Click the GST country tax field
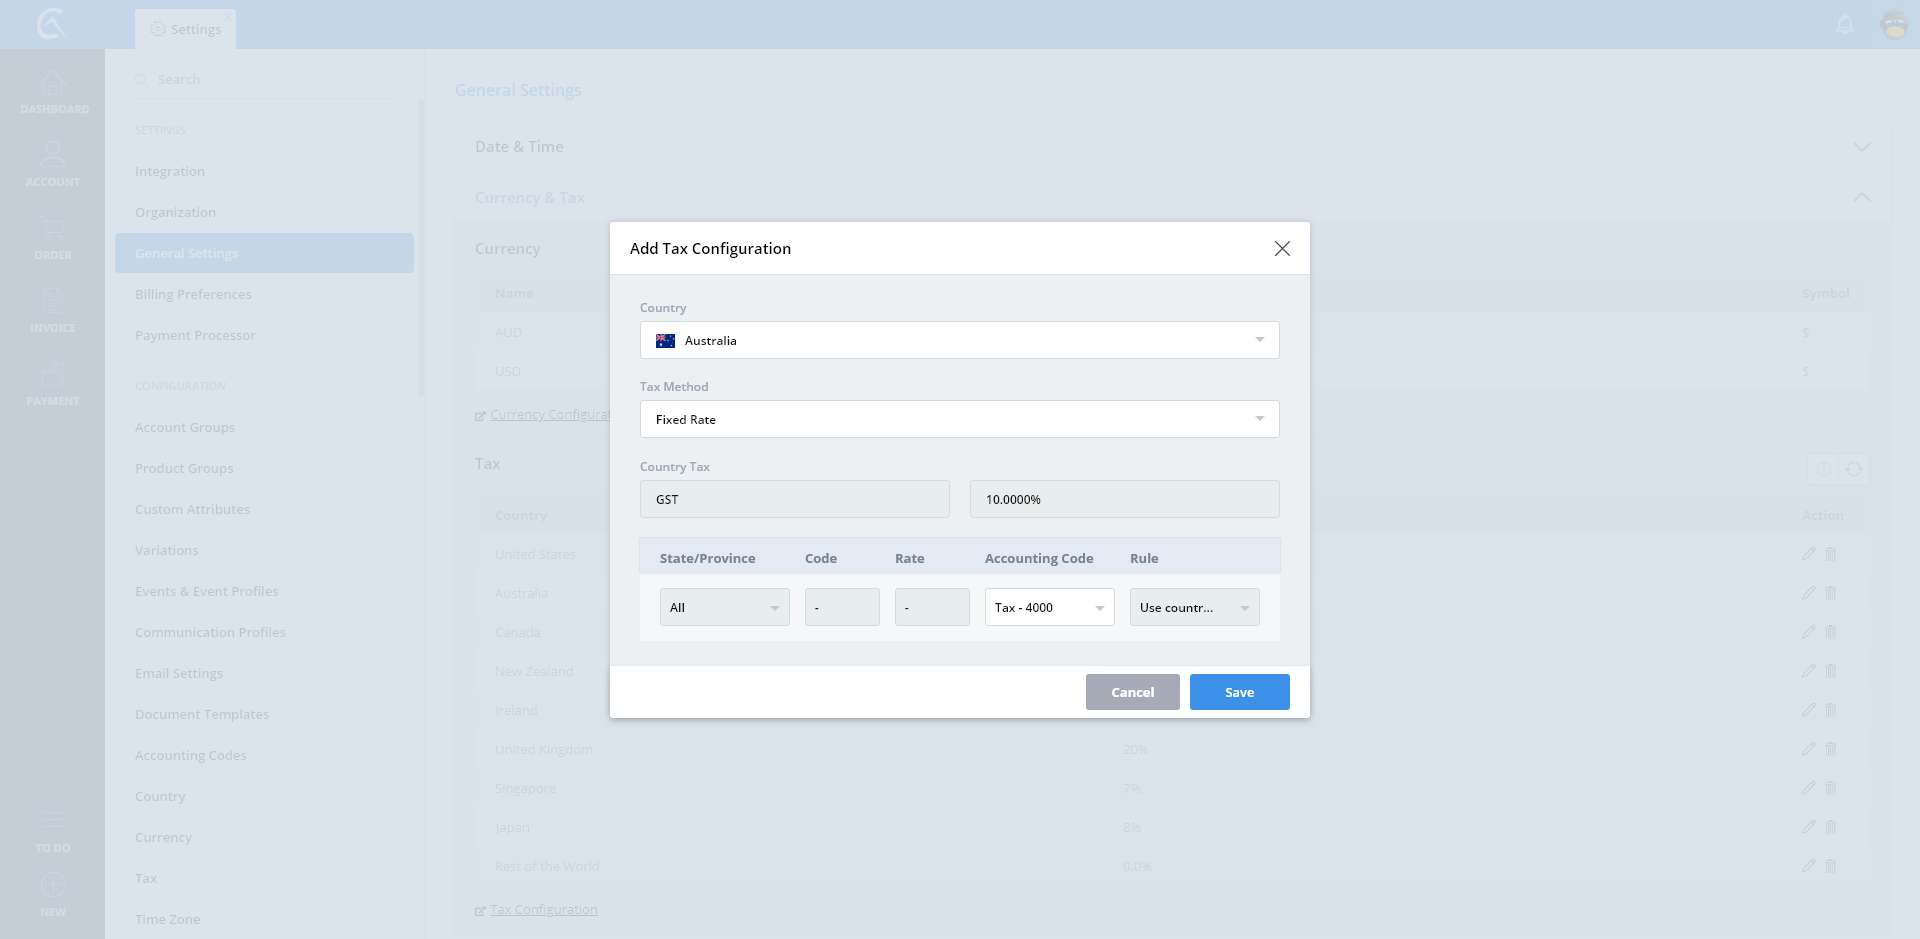 coord(794,499)
